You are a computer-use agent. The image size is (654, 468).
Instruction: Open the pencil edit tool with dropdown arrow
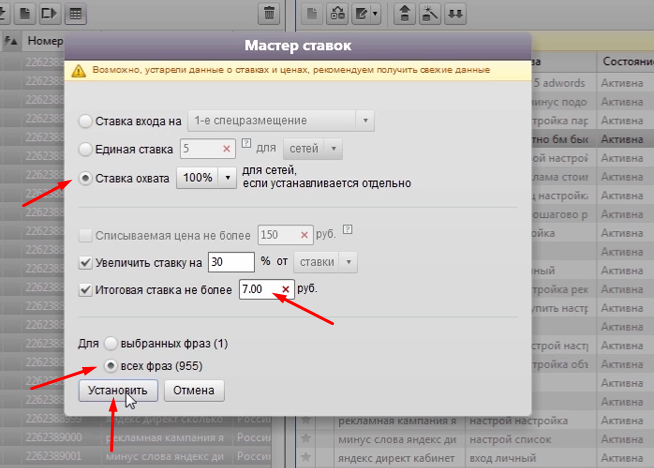click(x=366, y=14)
